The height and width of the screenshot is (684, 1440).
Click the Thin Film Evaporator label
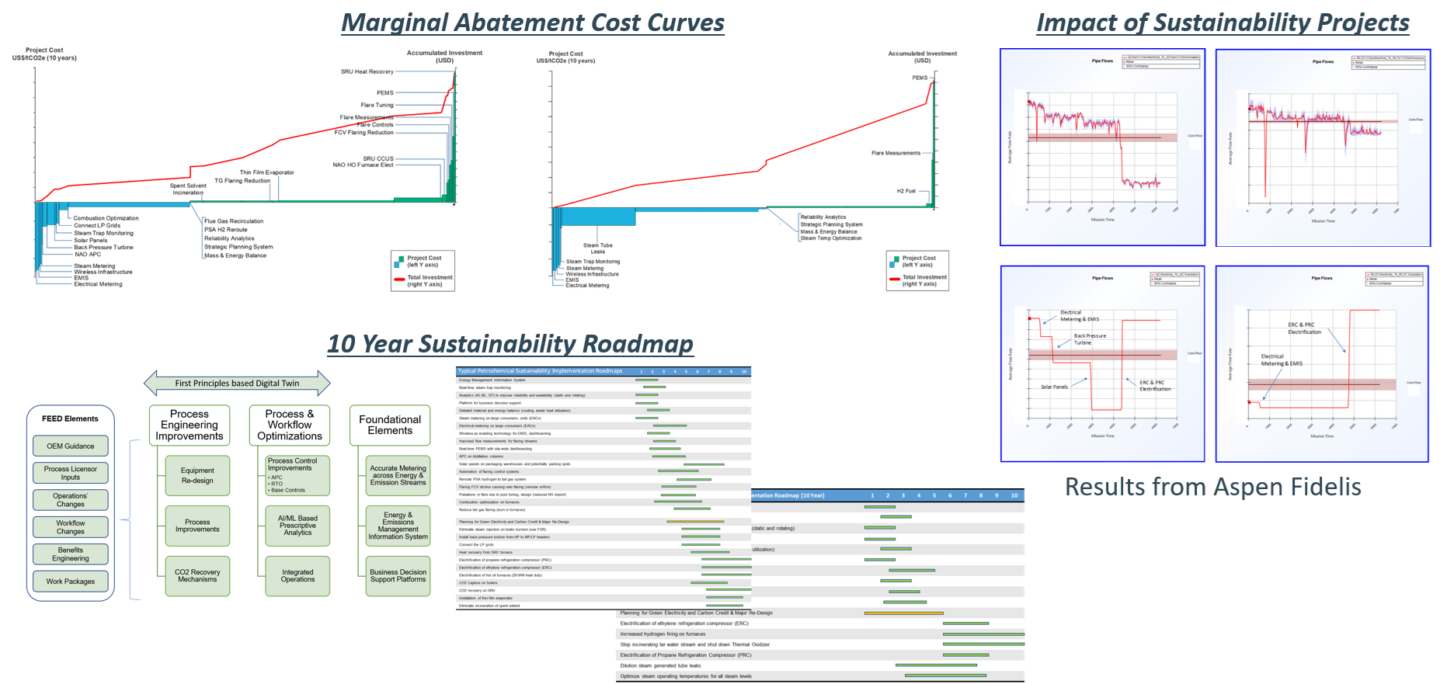266,174
